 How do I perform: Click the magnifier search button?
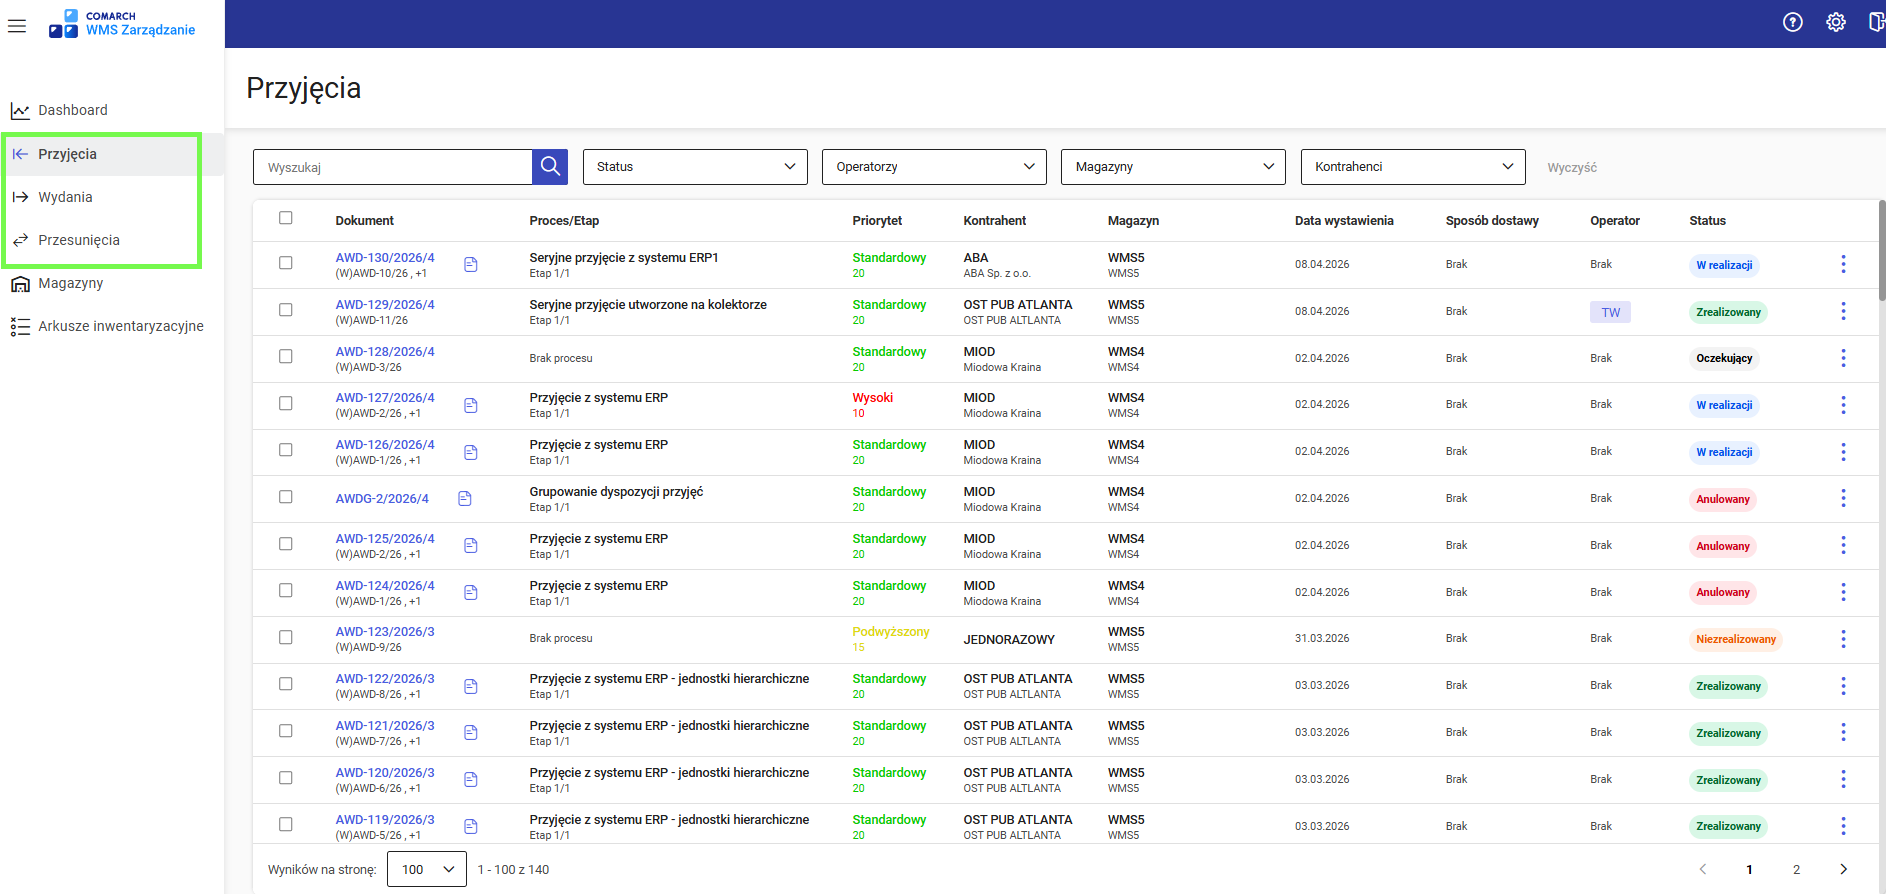click(550, 167)
